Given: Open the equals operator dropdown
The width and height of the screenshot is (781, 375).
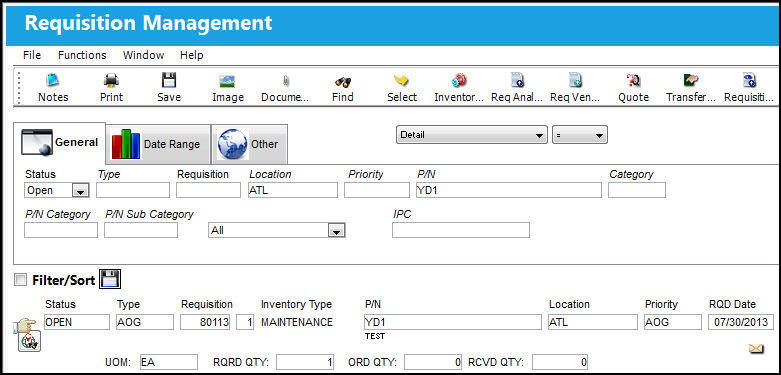Looking at the screenshot, I should pos(580,135).
